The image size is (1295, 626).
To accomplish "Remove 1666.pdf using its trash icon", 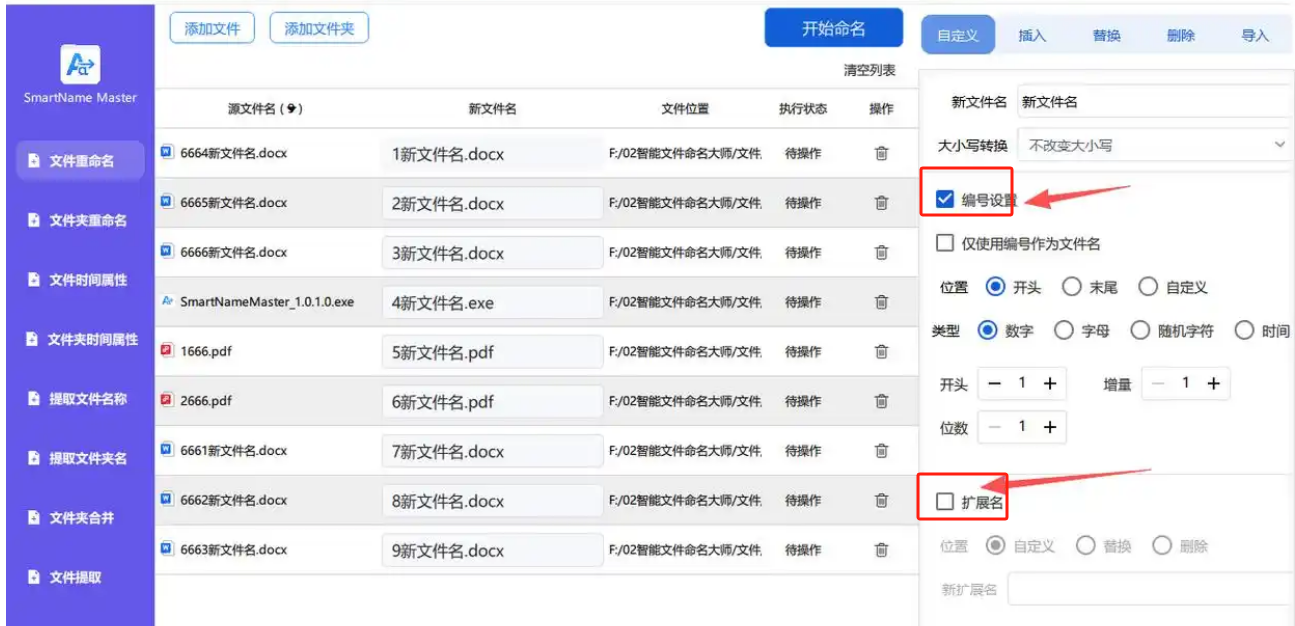I will tap(881, 351).
